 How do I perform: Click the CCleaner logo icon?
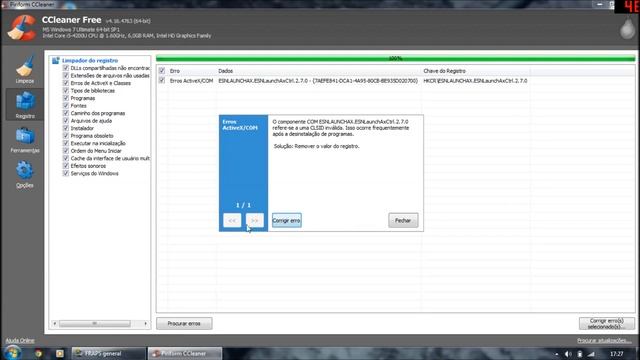pos(22,27)
